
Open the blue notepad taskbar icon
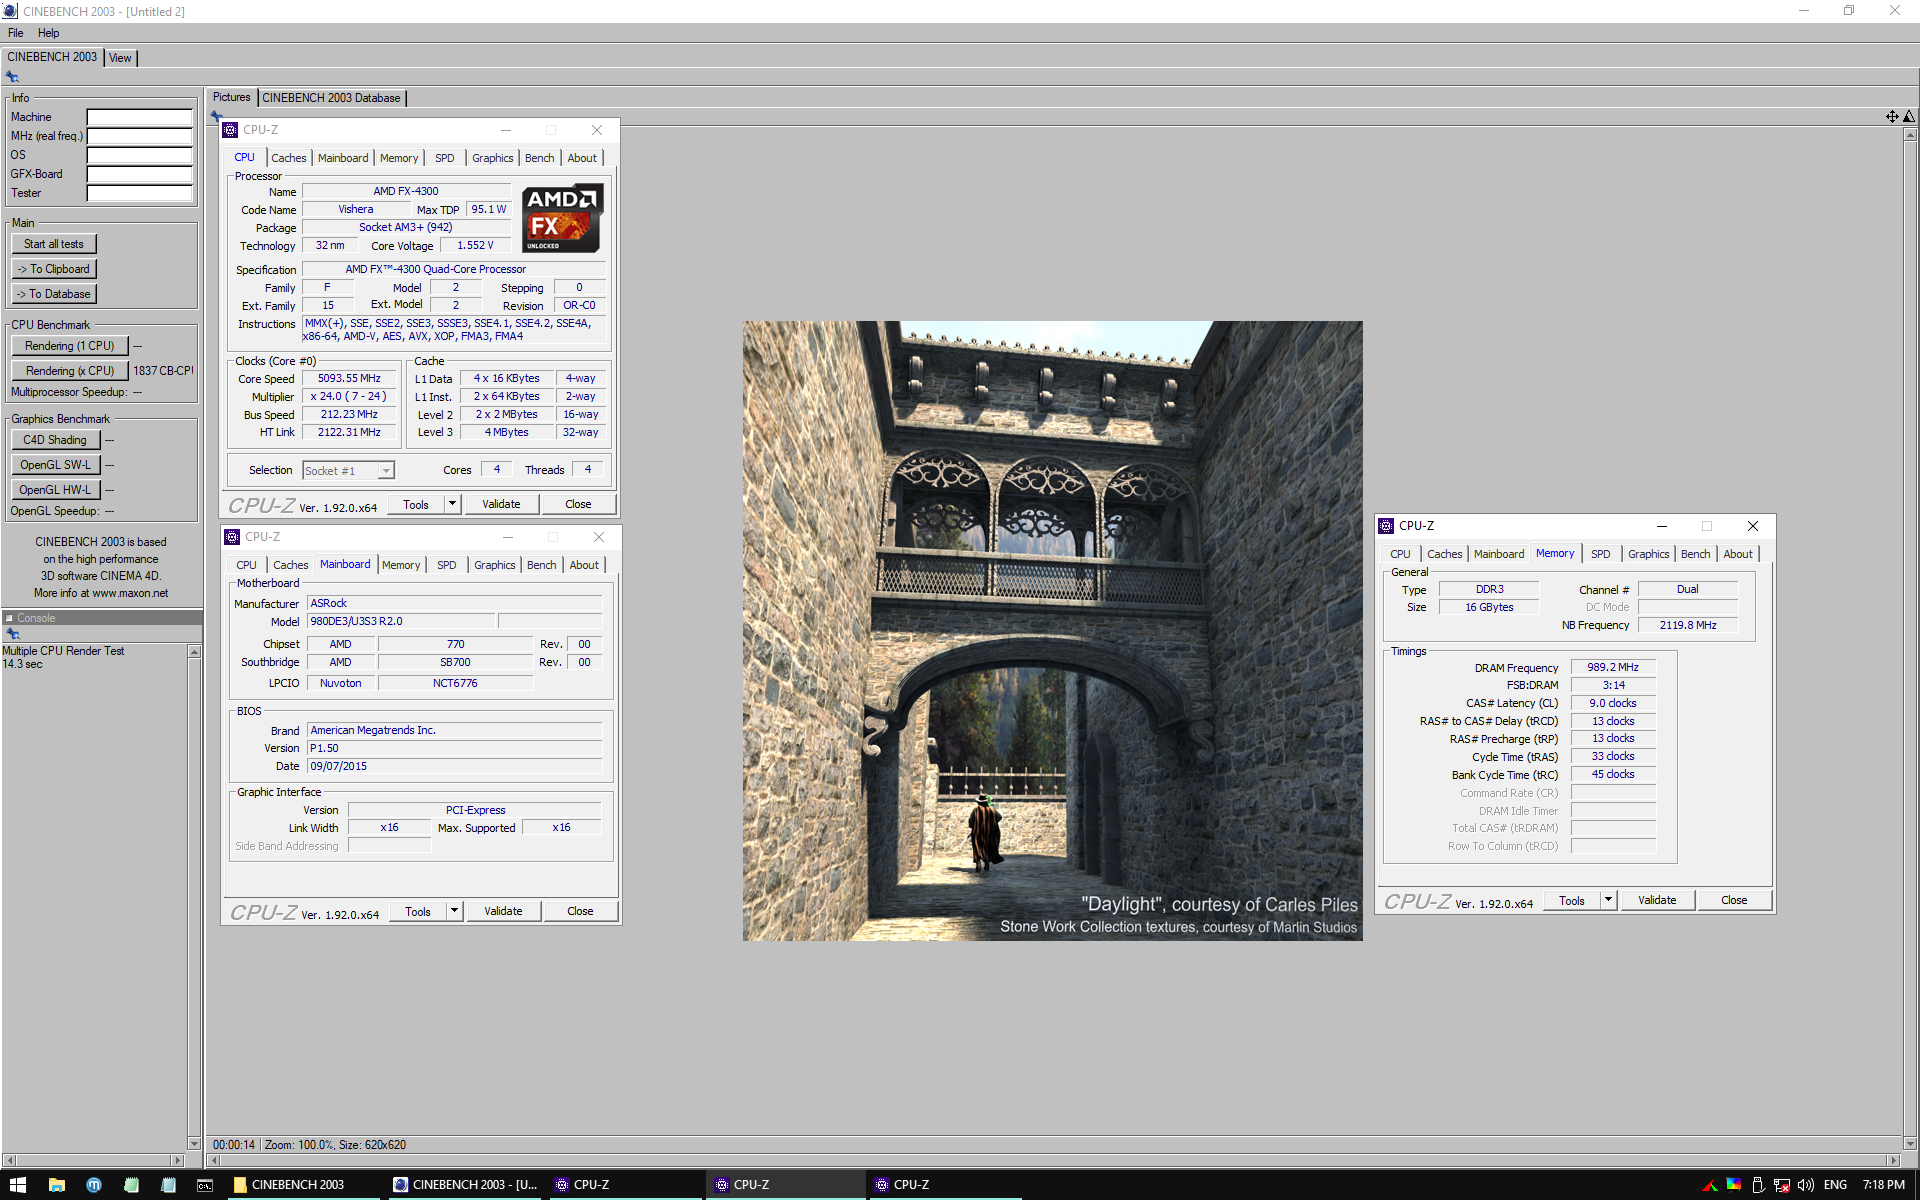[168, 1185]
